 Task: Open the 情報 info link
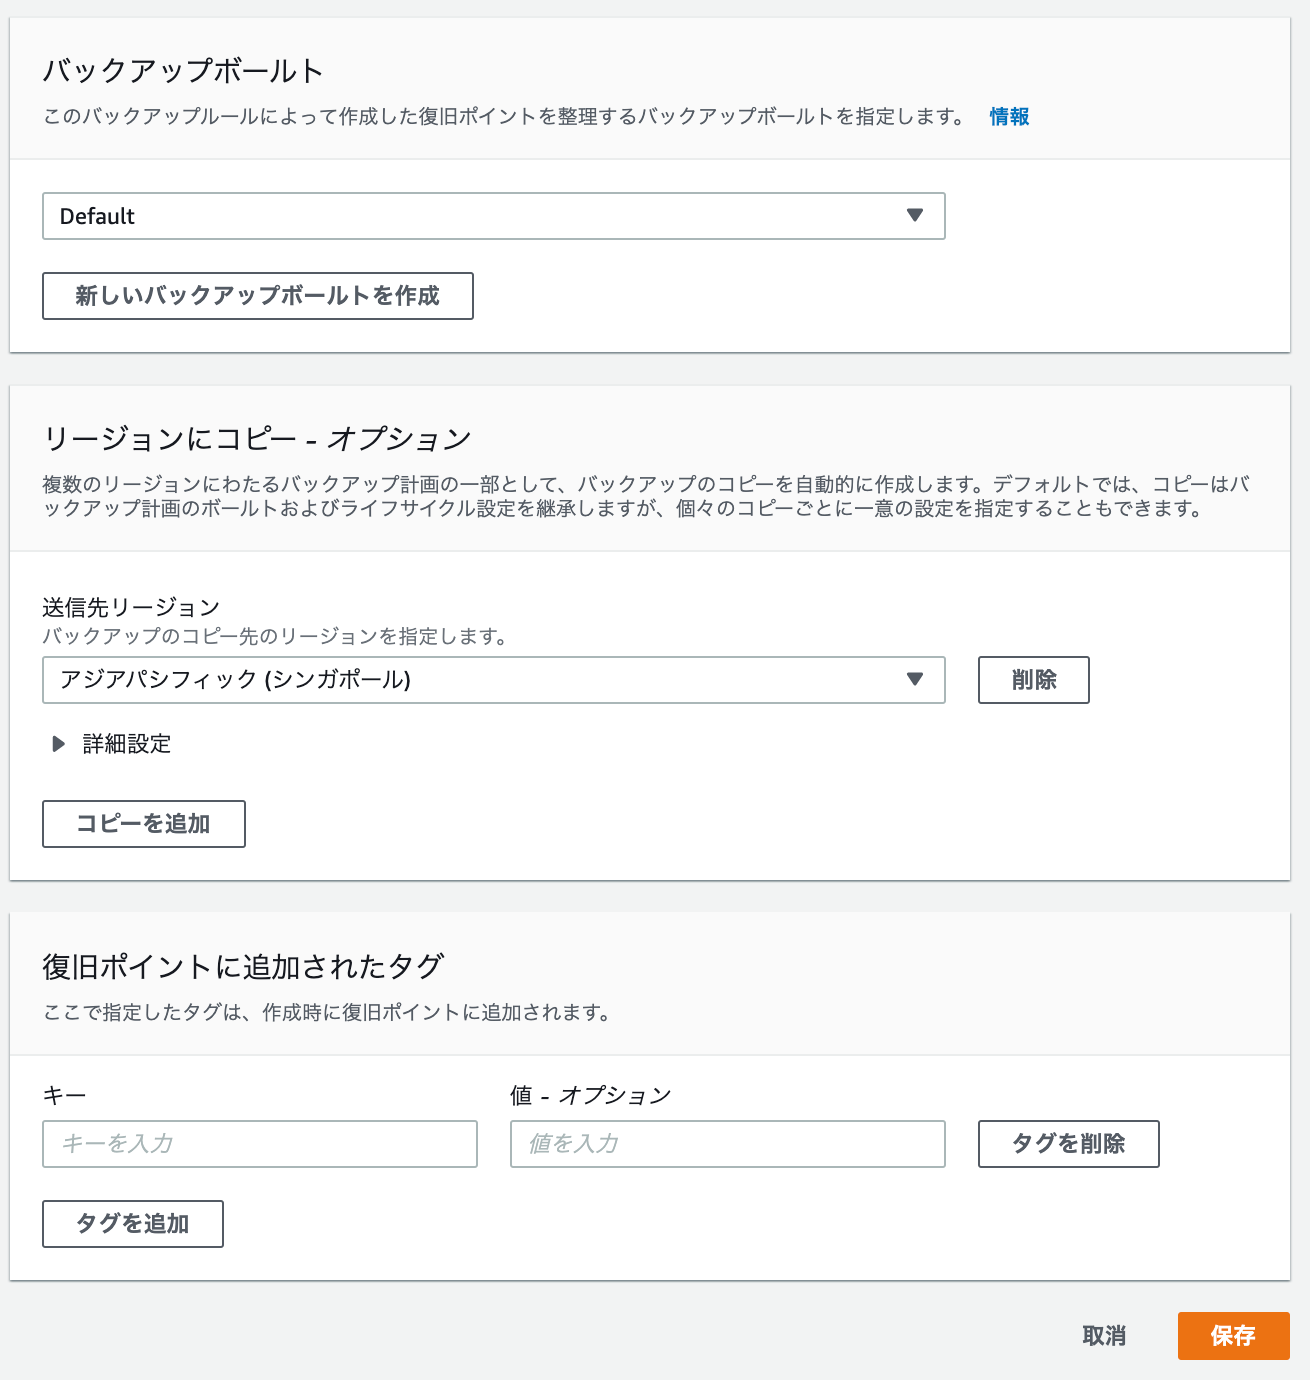click(1009, 117)
